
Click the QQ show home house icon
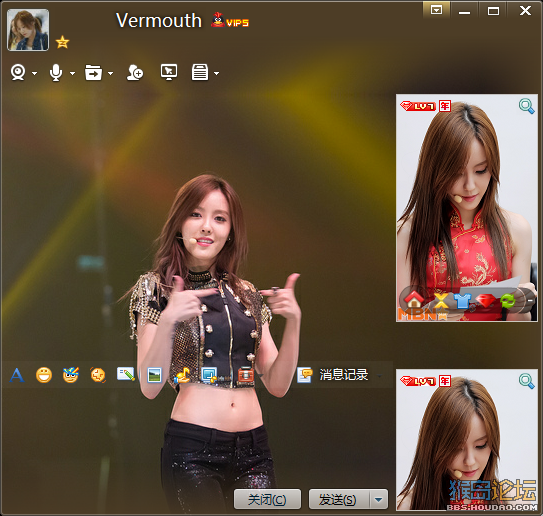(x=414, y=300)
